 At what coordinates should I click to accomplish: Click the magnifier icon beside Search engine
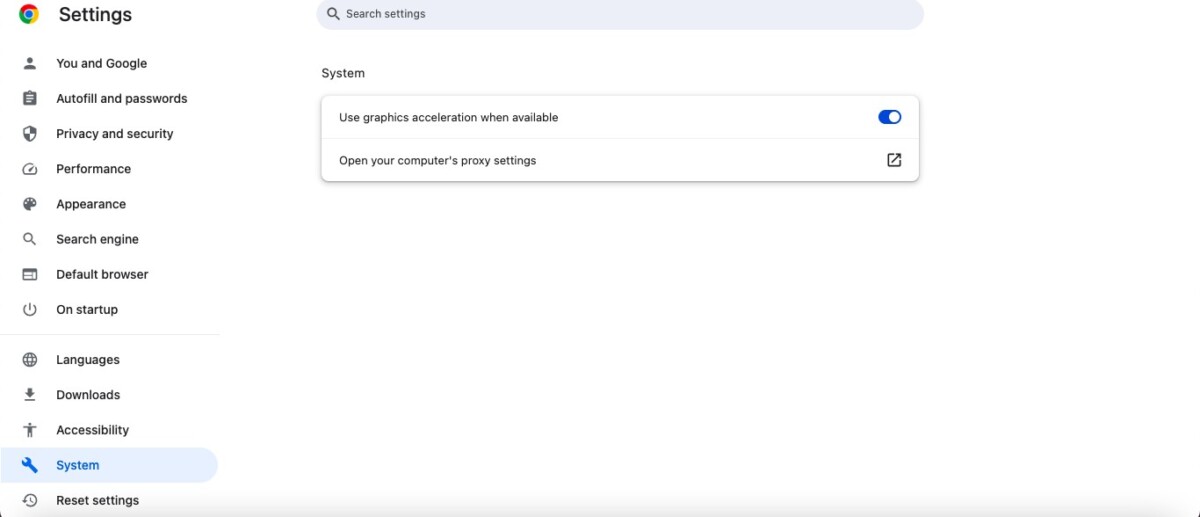30,239
